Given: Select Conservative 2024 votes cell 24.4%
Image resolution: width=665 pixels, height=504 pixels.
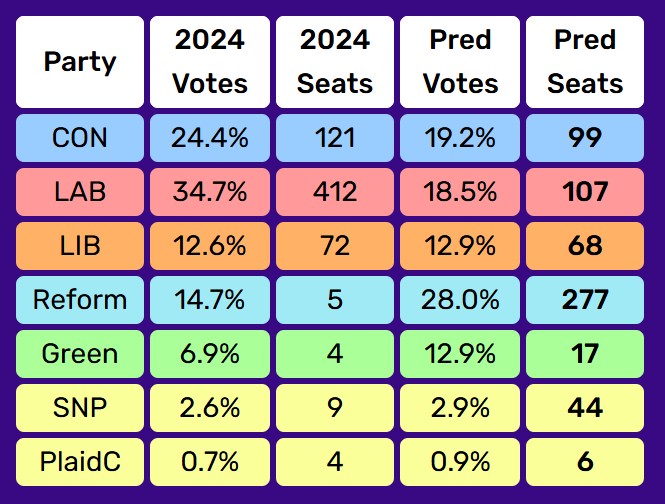Looking at the screenshot, I should pos(210,138).
